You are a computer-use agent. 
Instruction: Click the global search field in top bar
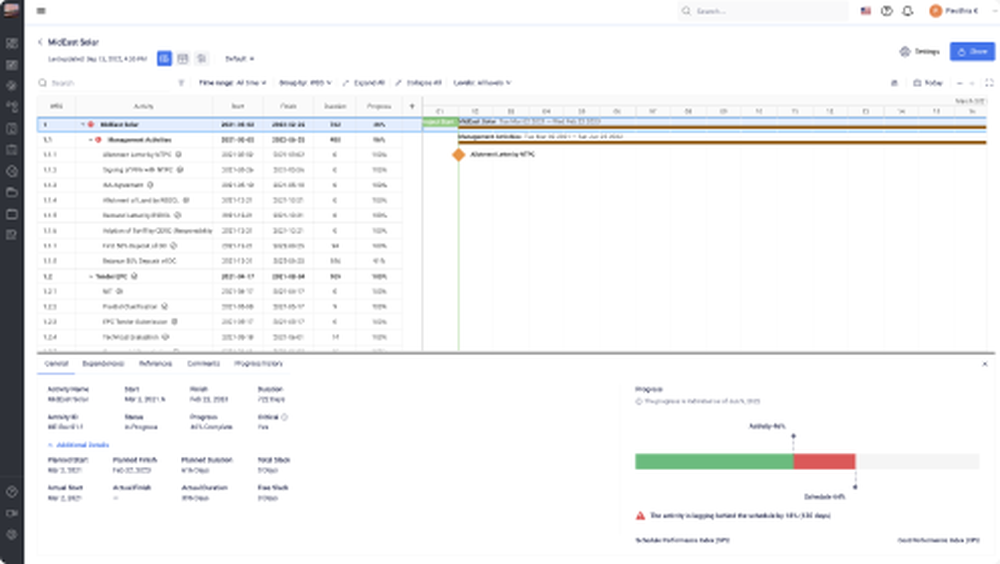pyautogui.click(x=763, y=11)
